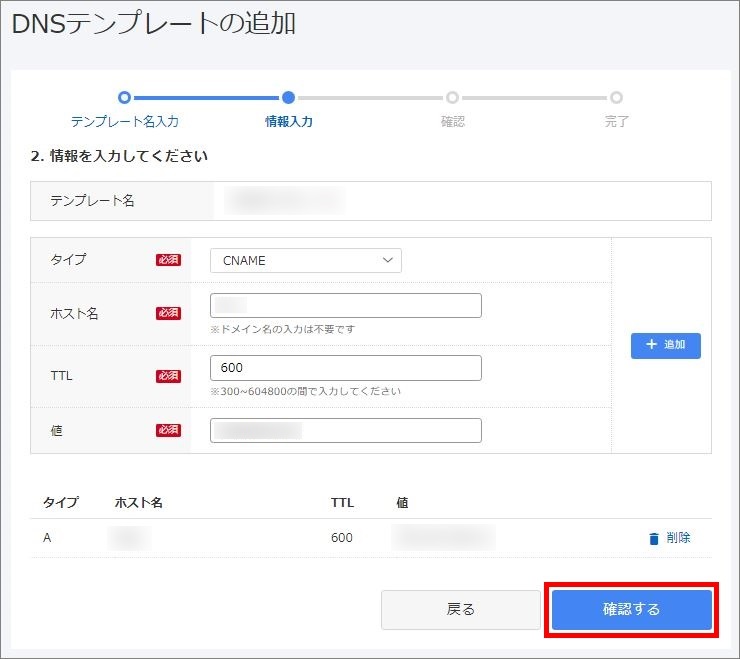The height and width of the screenshot is (659, 740).
Task: Click the step circle above 確認
Action: click(x=452, y=98)
